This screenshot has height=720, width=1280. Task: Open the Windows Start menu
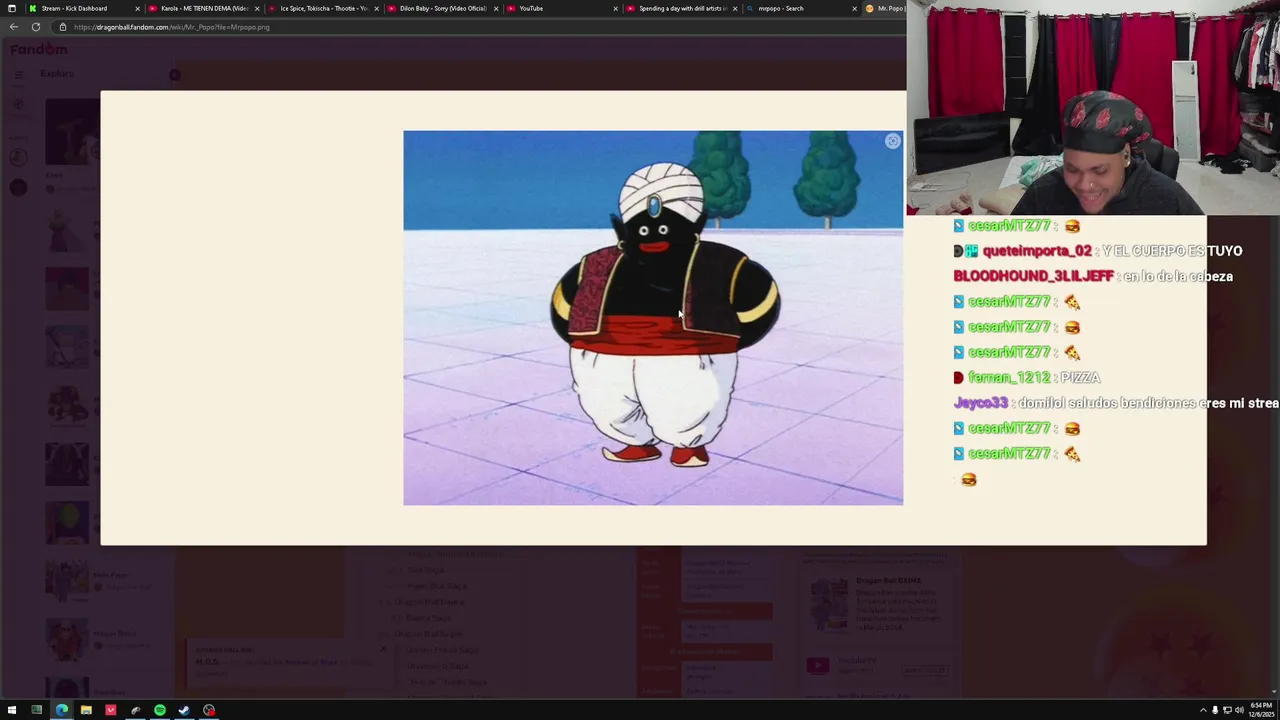point(12,710)
